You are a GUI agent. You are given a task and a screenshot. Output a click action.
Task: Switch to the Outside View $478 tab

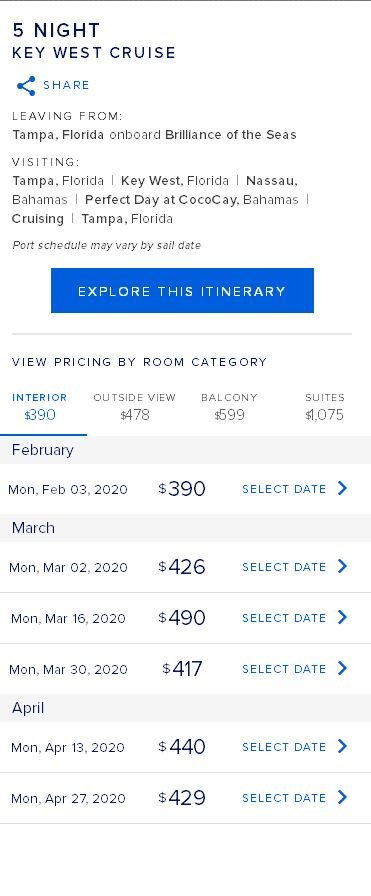[134, 406]
